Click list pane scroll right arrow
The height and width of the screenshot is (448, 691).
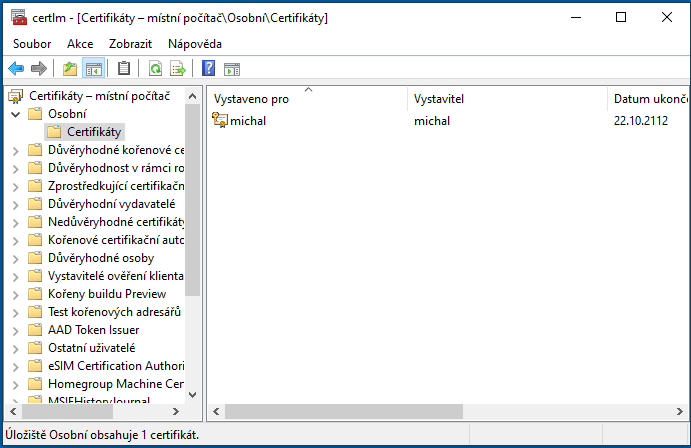[680, 411]
